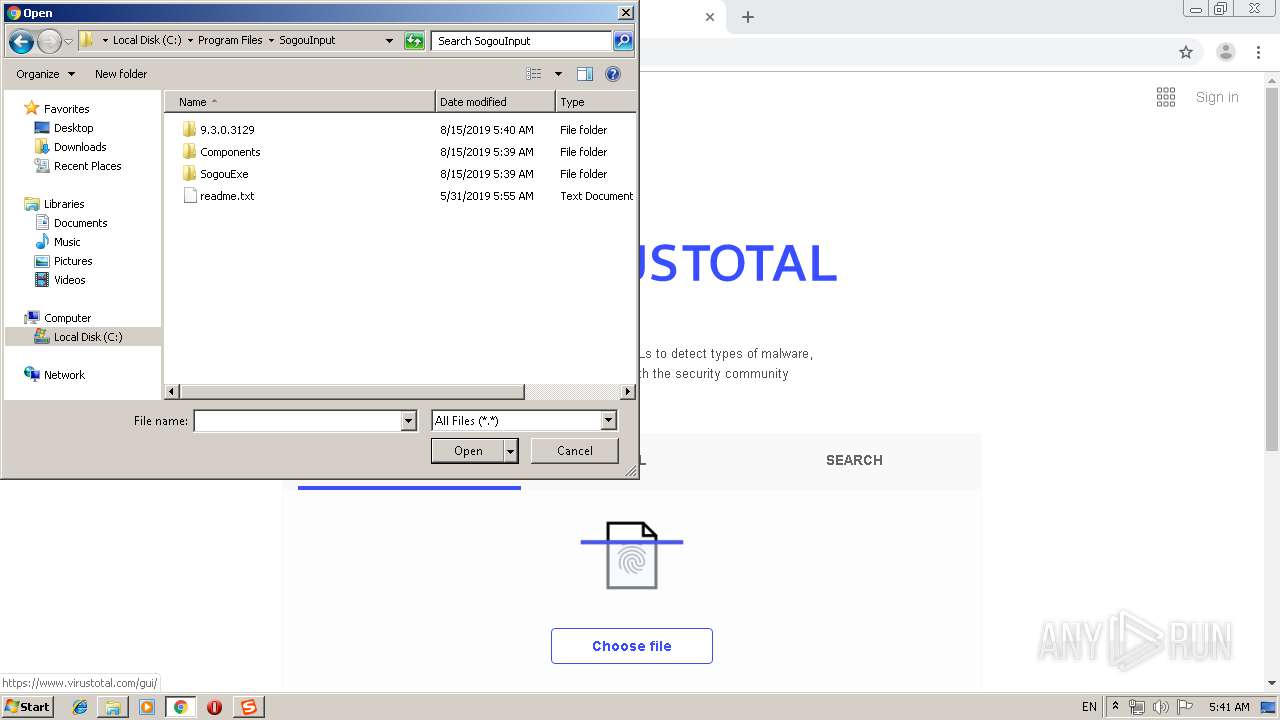The height and width of the screenshot is (720, 1280).
Task: Click the Start button
Action: tap(27, 707)
